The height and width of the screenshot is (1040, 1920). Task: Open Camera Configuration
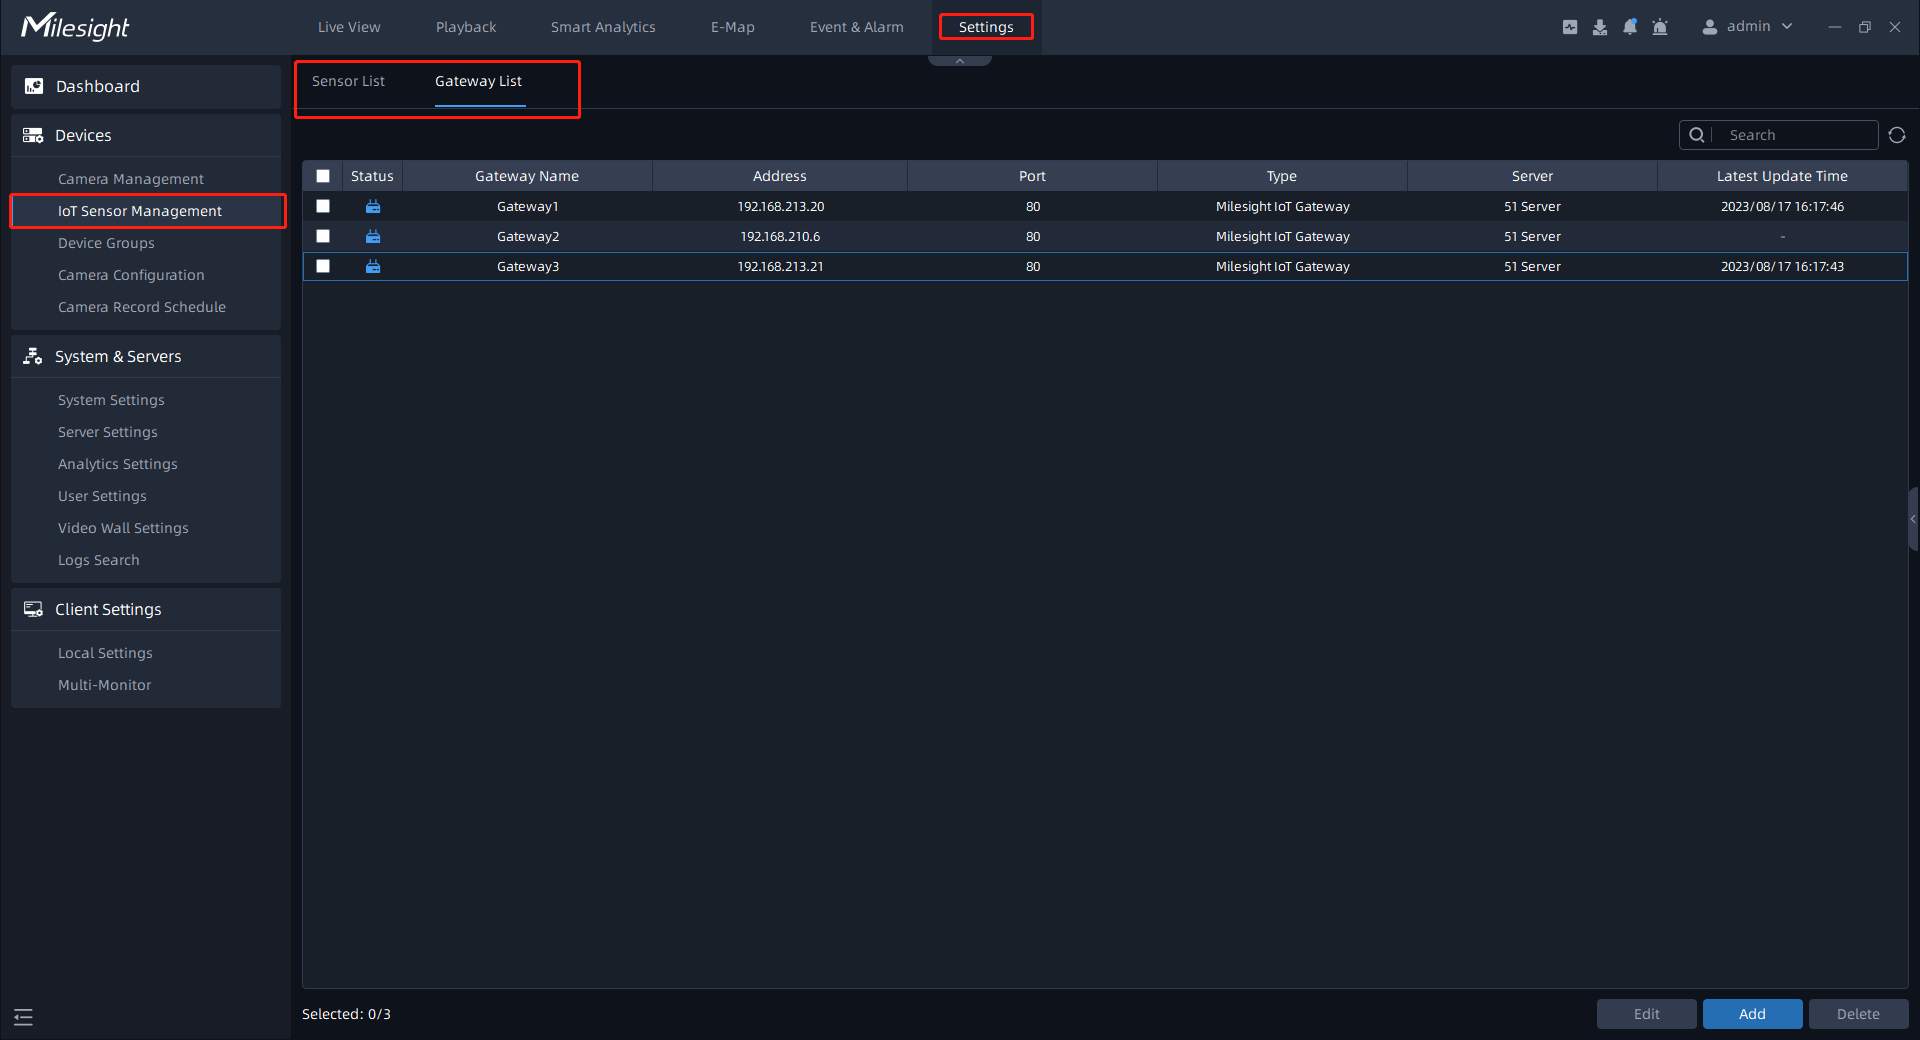pyautogui.click(x=131, y=275)
